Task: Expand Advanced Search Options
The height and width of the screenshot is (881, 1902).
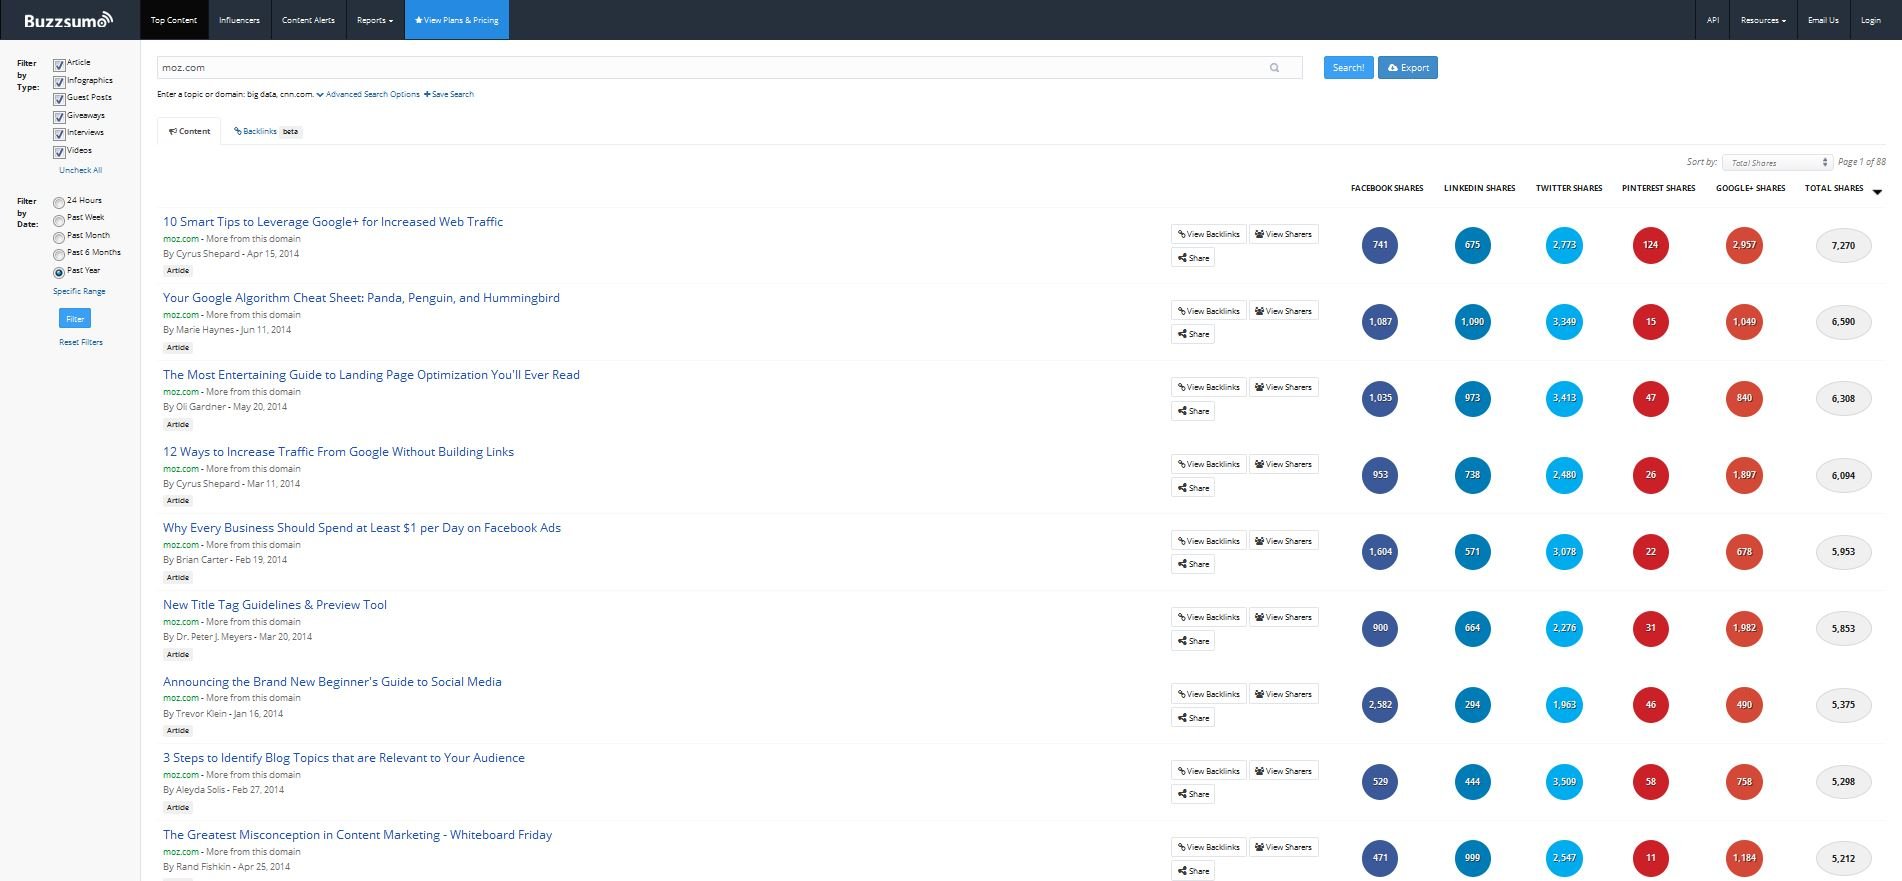Action: [x=368, y=94]
